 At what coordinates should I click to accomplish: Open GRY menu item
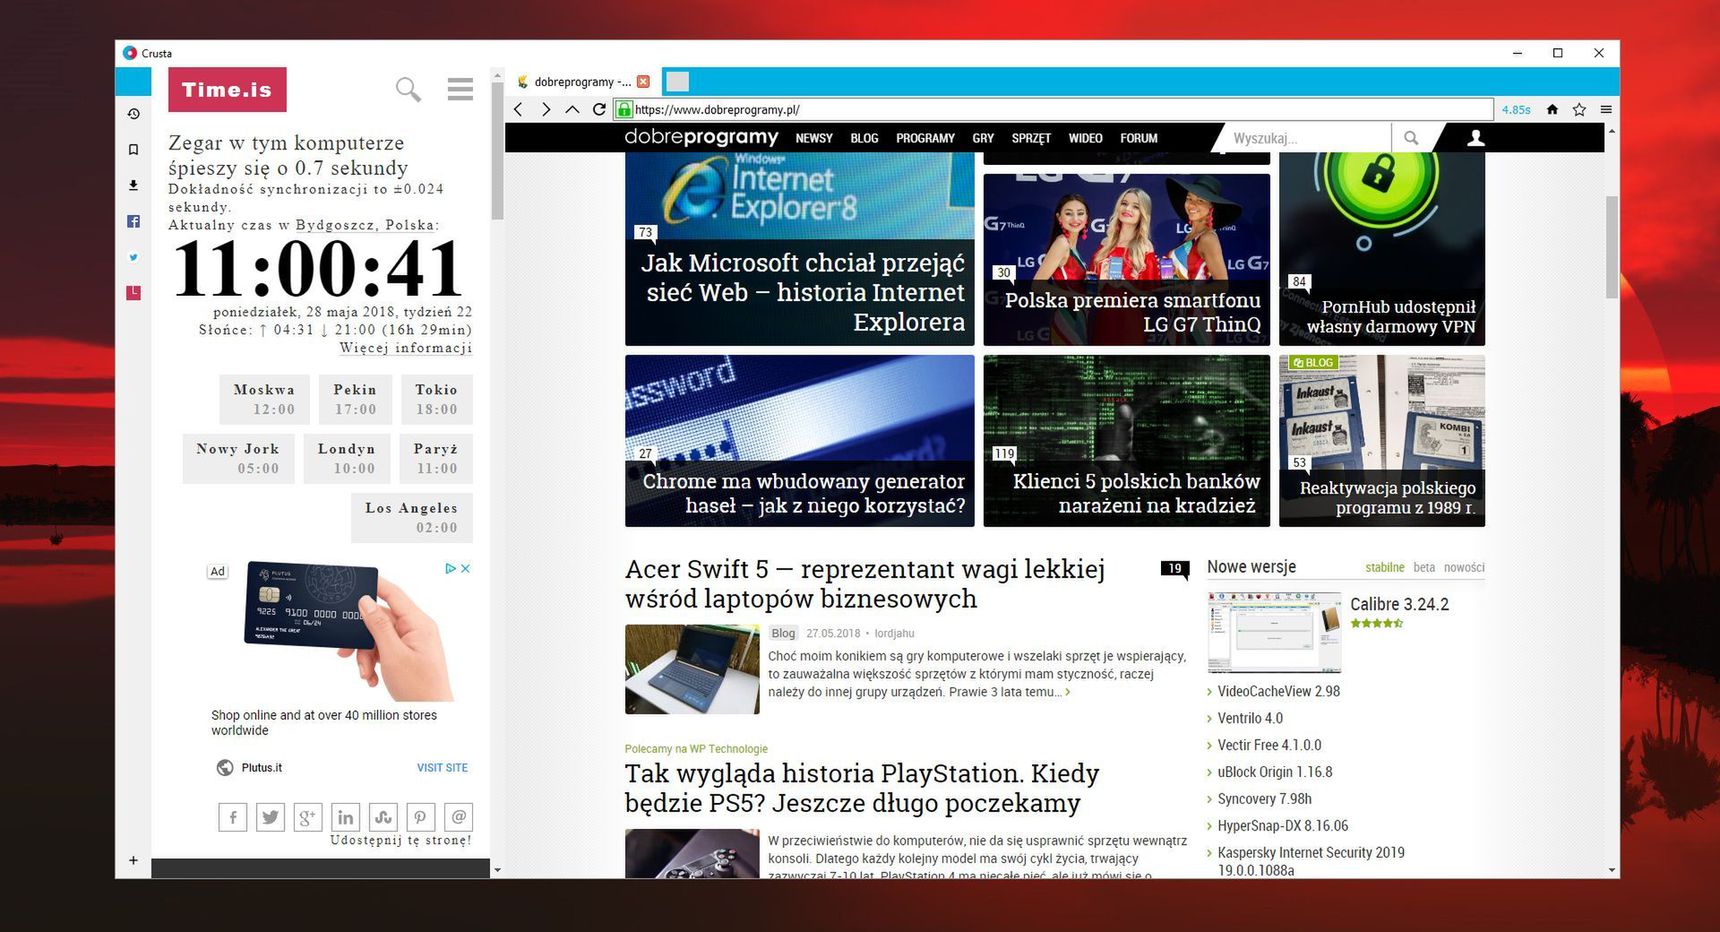[983, 138]
